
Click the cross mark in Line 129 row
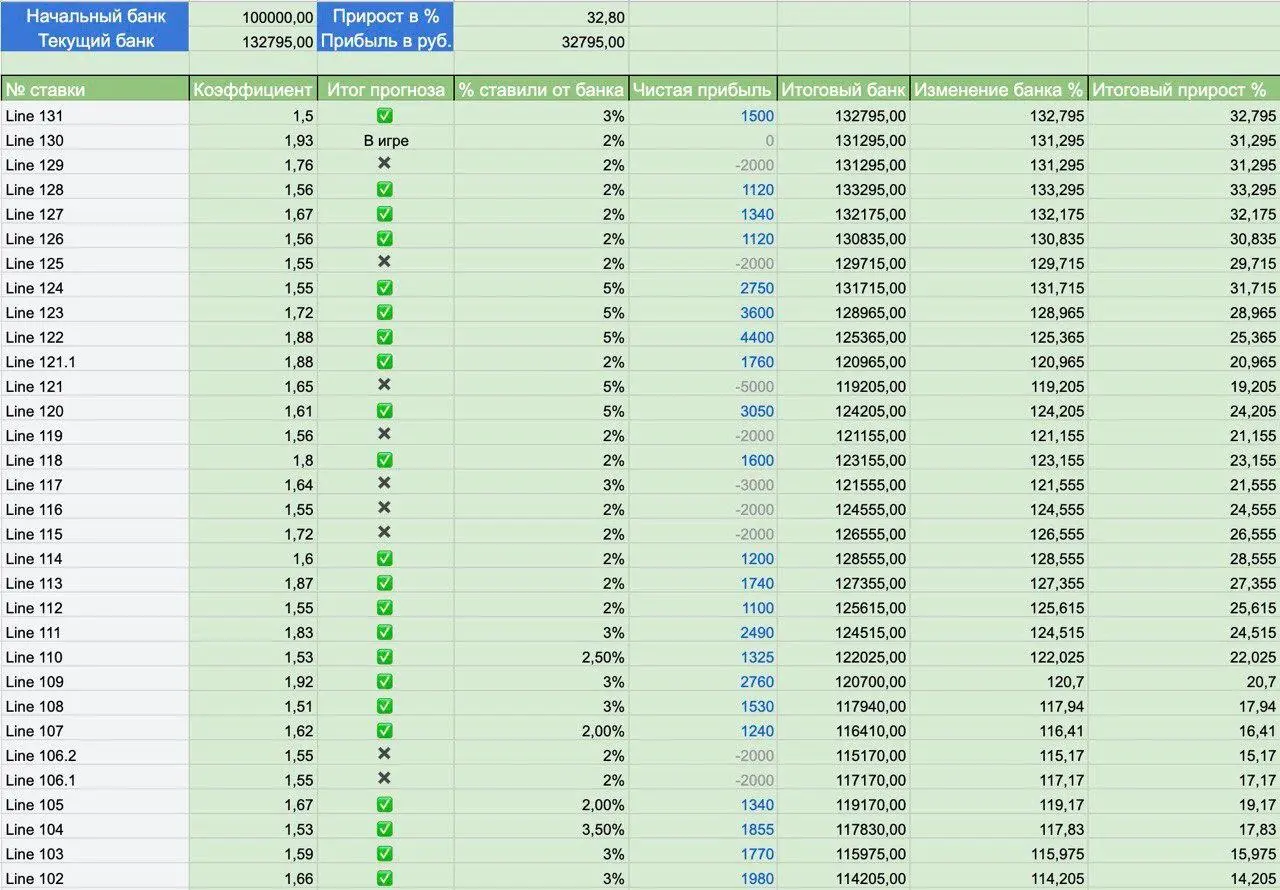(x=385, y=164)
